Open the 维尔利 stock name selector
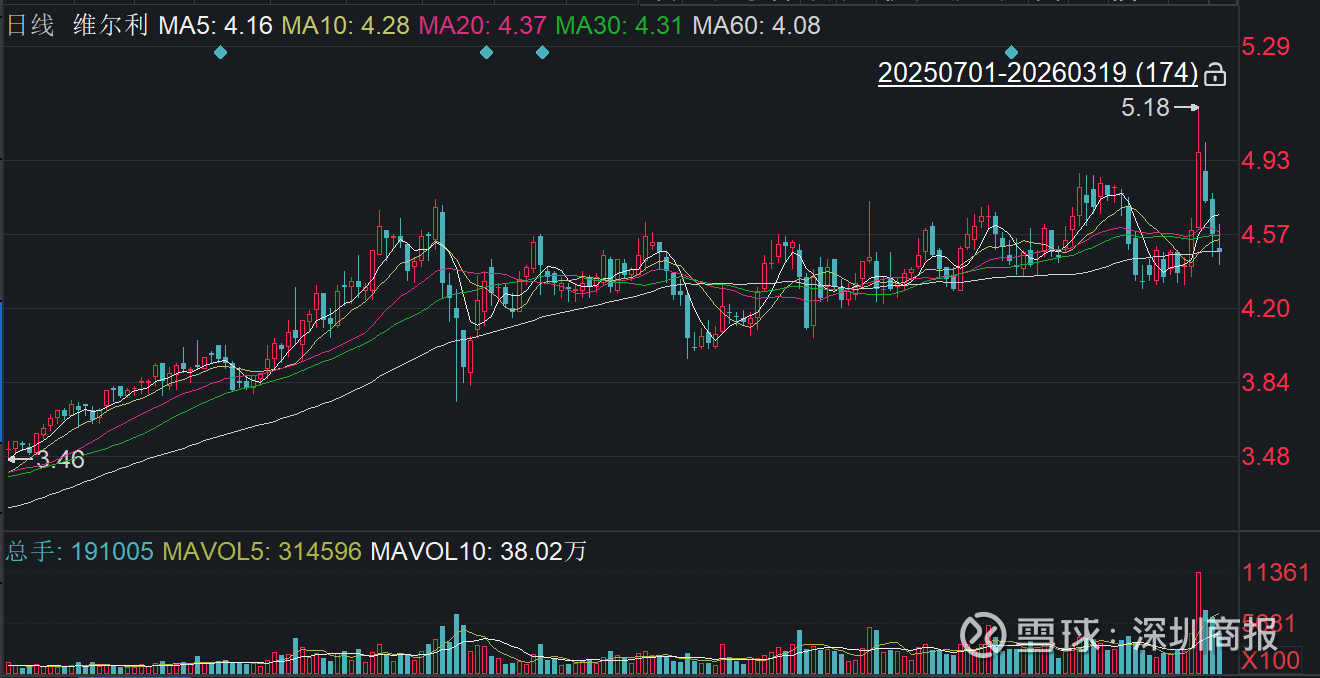The width and height of the screenshot is (1320, 678). [x=110, y=25]
